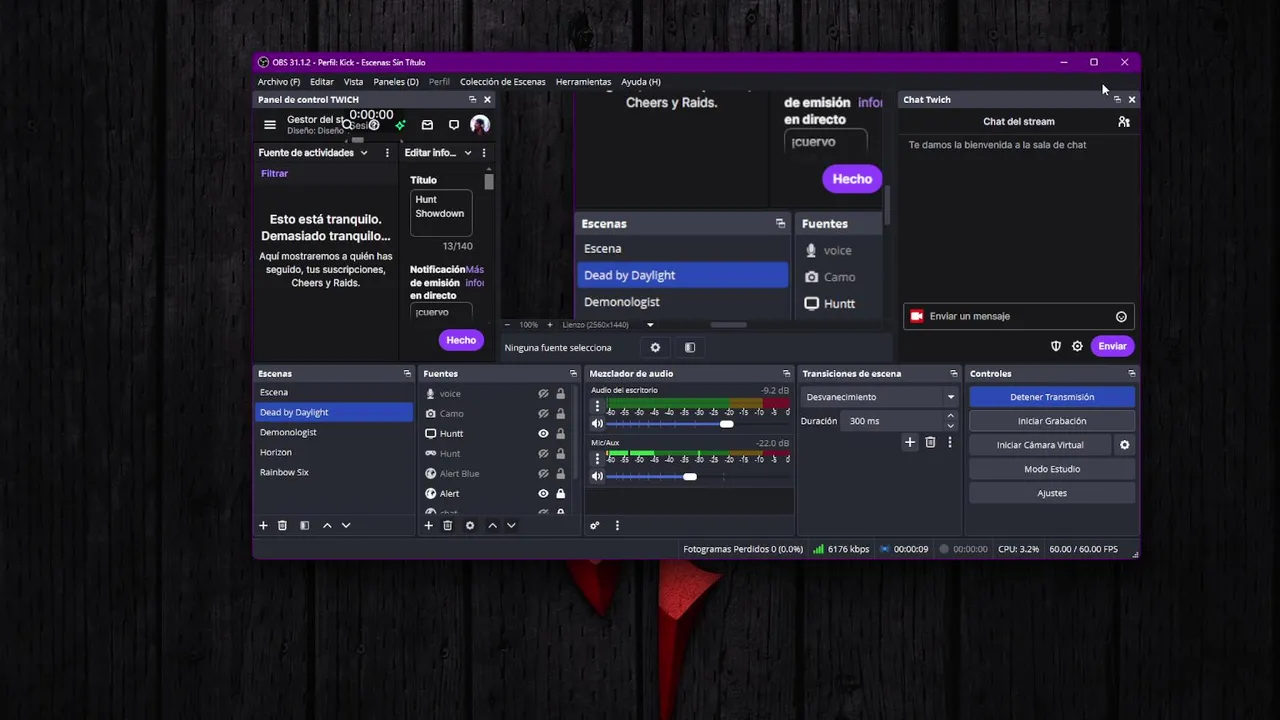This screenshot has width=1280, height=720.
Task: Remove selected source with Fuentes trash icon
Action: [x=447, y=525]
